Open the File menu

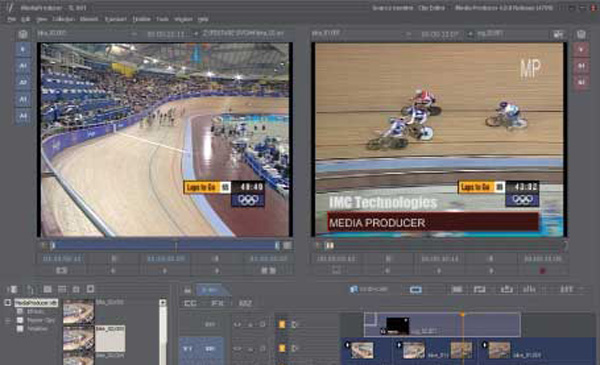(x=11, y=19)
